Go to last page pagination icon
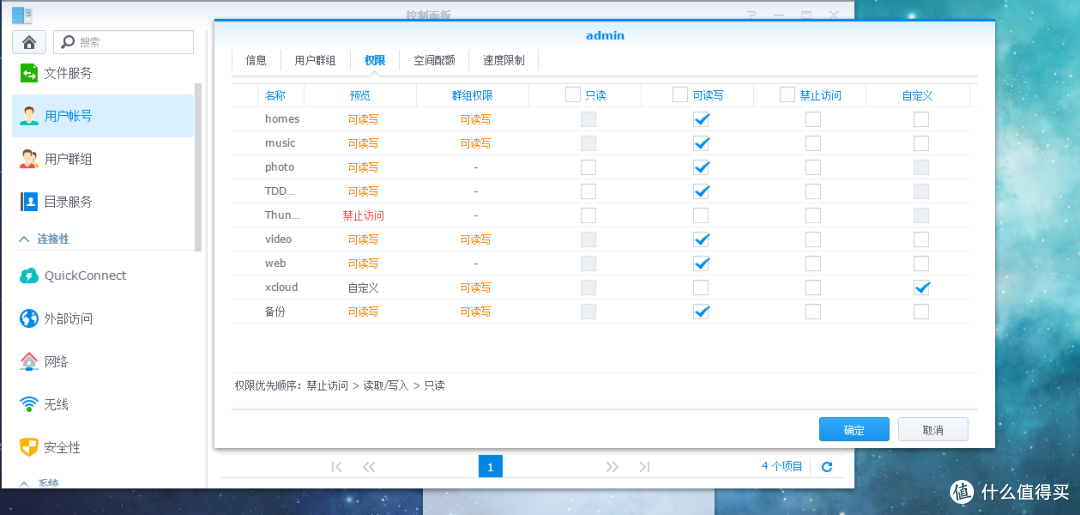Viewport: 1080px width, 515px height. point(645,467)
